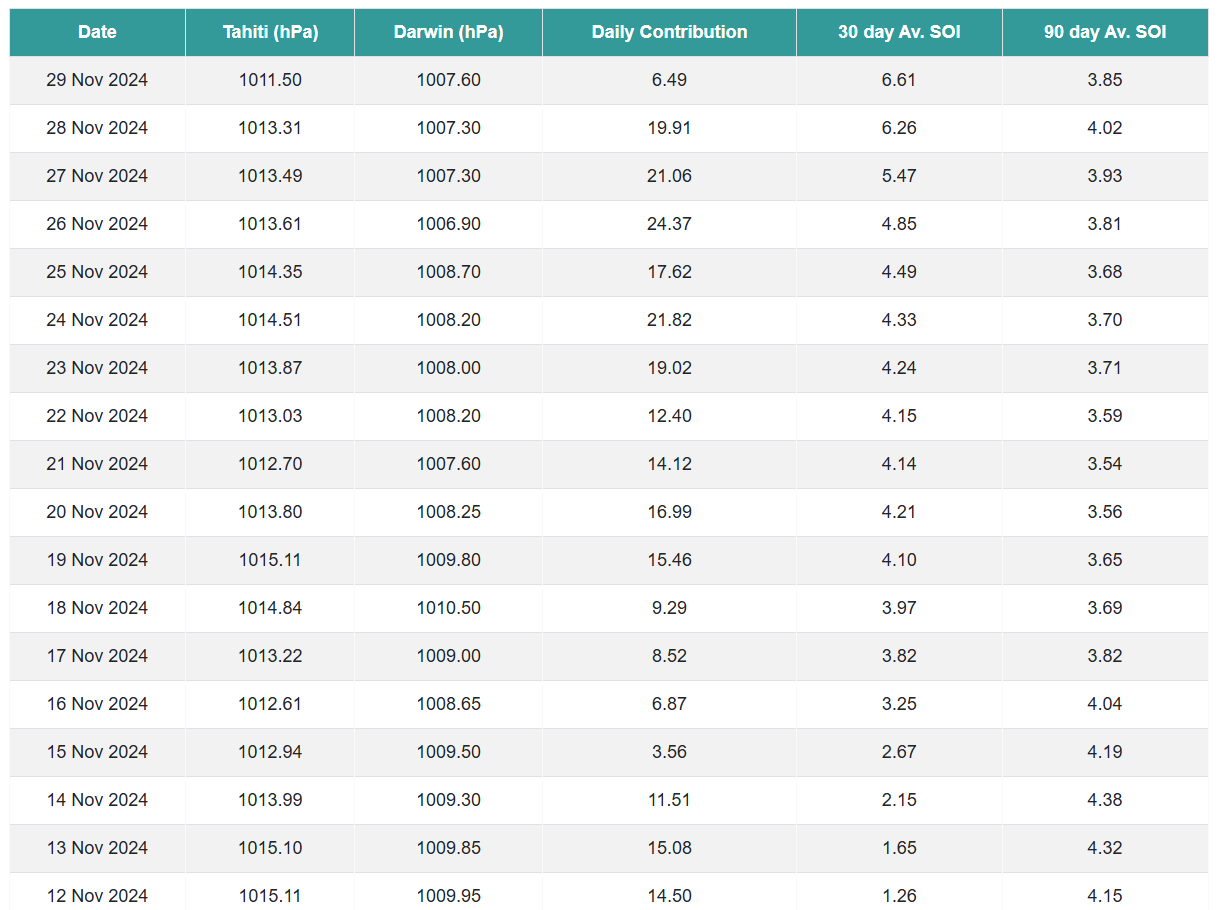Viewport: 1222px width, 910px height.
Task: Click Darwin value 1009.80
Action: [x=449, y=560]
